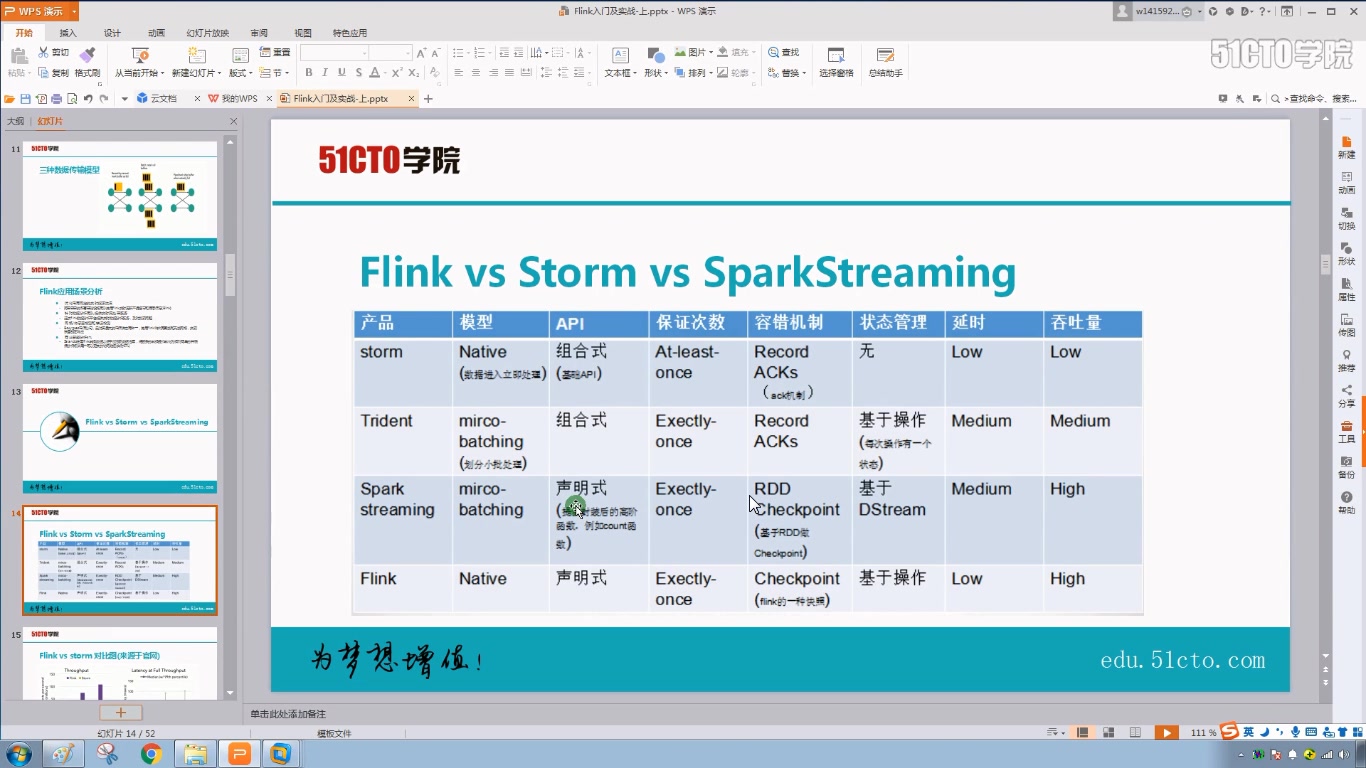Open the font name combo box
This screenshot has width=1366, height=768.
coord(334,52)
